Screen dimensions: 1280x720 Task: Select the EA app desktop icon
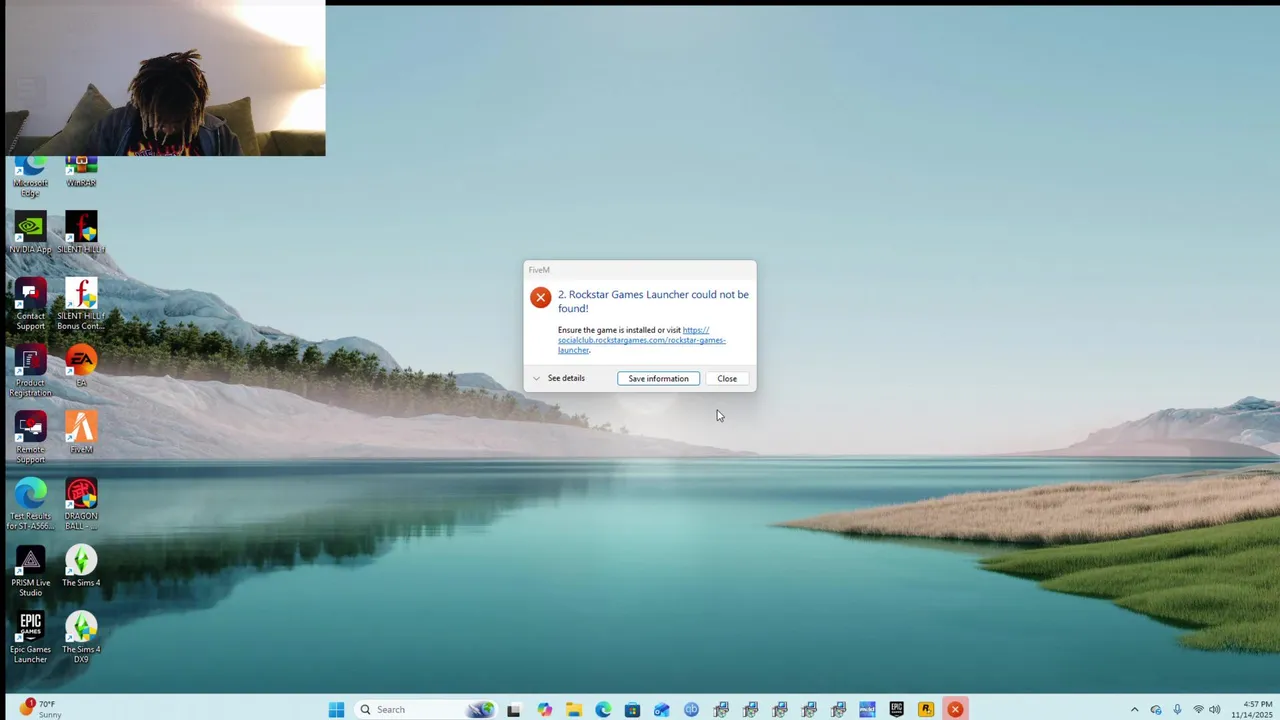[81, 366]
